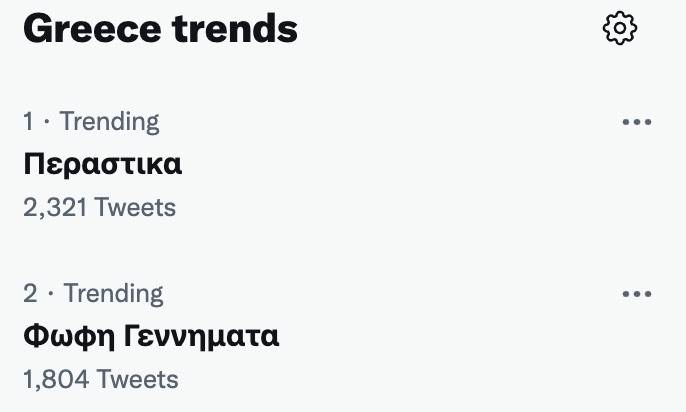Click the cog icon next to Greece trends

(x=620, y=29)
